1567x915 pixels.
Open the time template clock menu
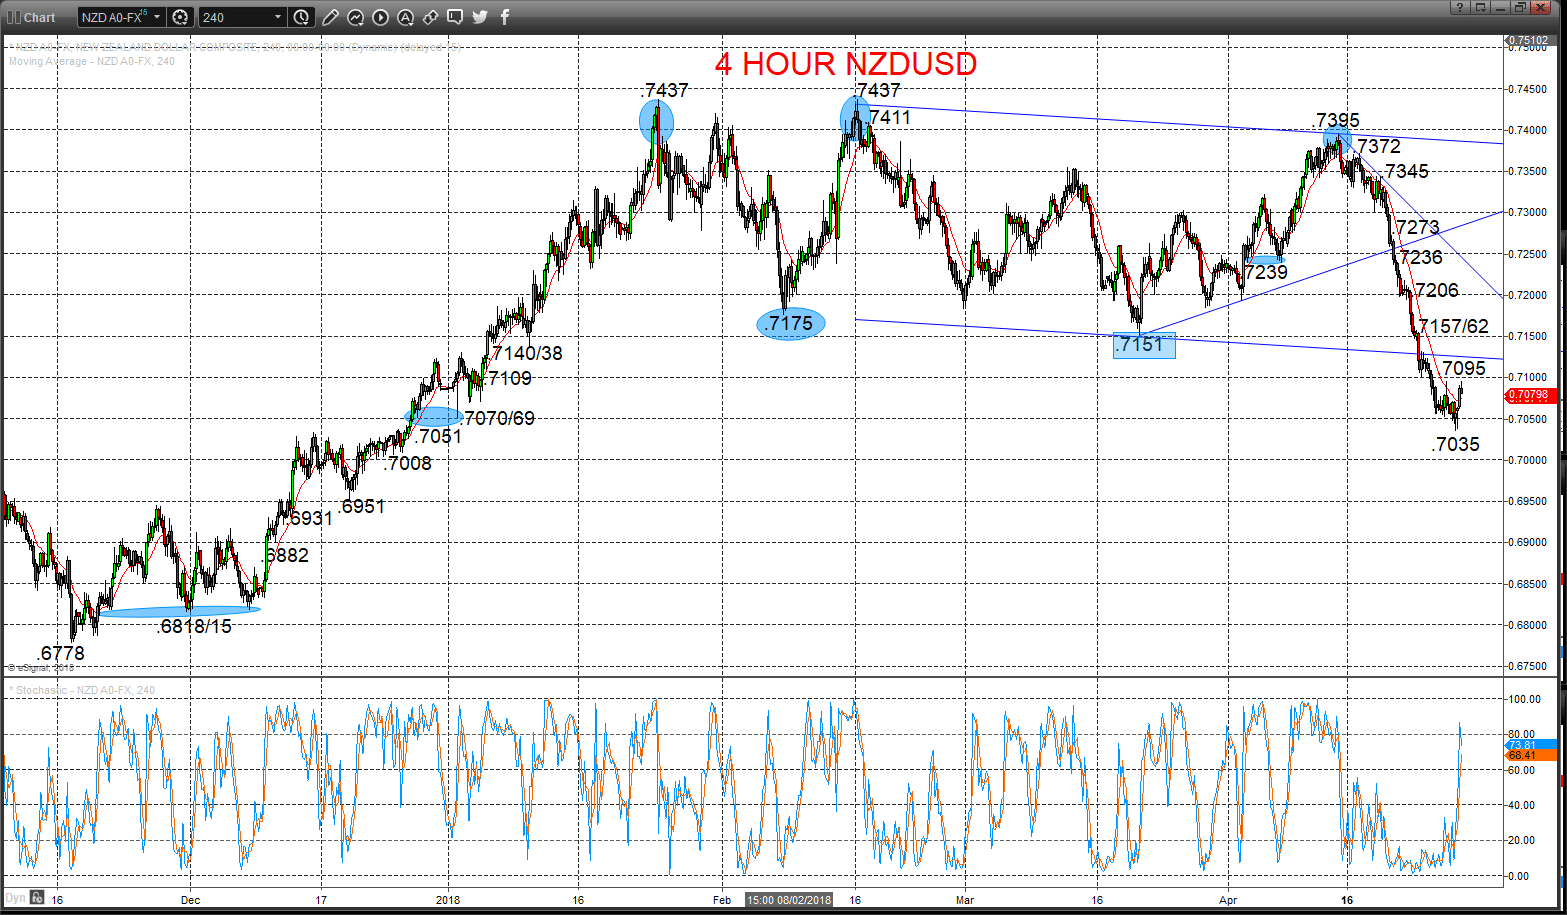pos(302,17)
